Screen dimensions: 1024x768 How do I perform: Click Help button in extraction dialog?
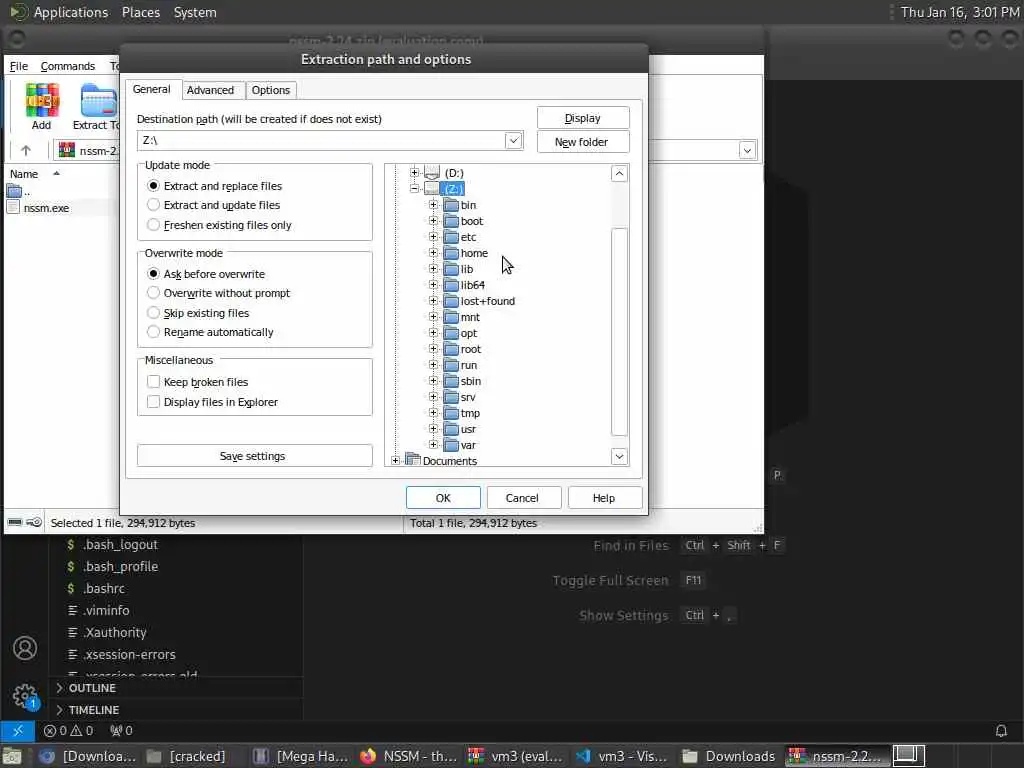pos(604,498)
